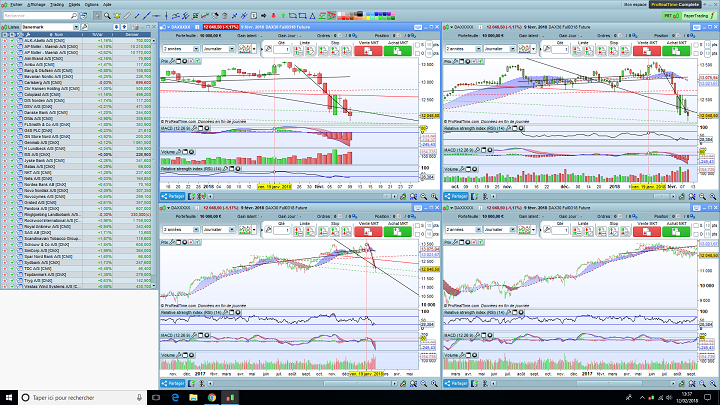Open the Fichier menu
Viewport: 720px width, 405px height.
(x=16, y=5)
